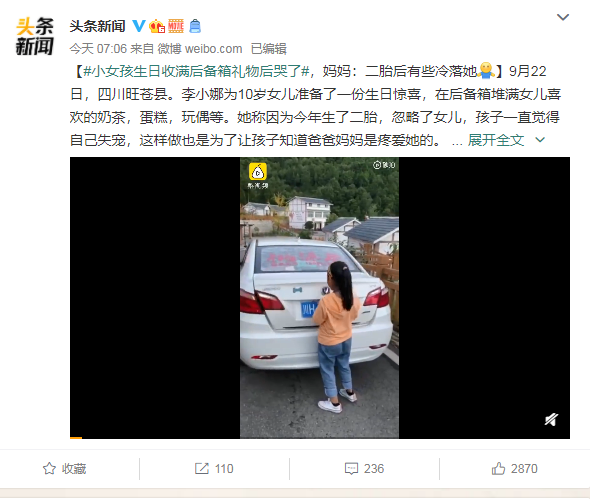Click the orange video progress bar

[x=76, y=438]
